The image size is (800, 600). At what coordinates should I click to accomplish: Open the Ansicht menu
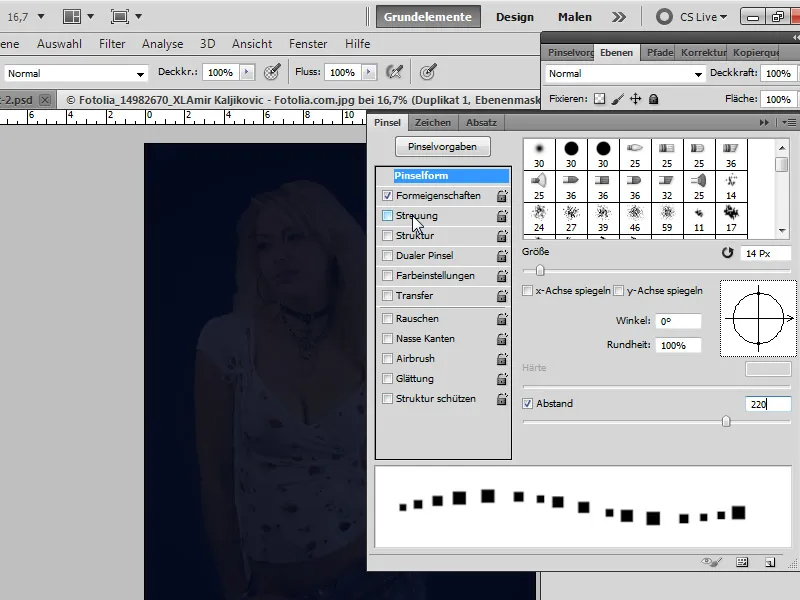point(252,44)
